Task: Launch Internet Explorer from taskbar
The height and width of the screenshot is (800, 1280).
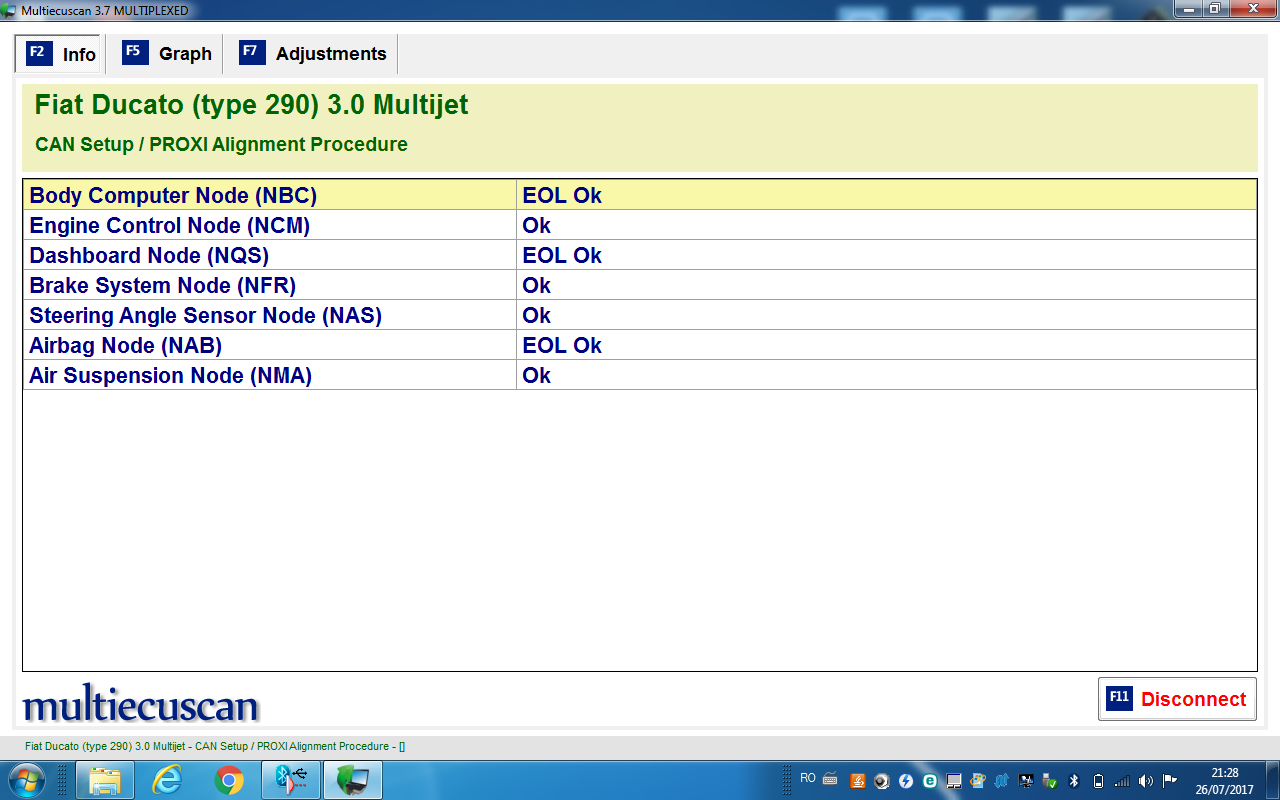Action: [x=167, y=779]
